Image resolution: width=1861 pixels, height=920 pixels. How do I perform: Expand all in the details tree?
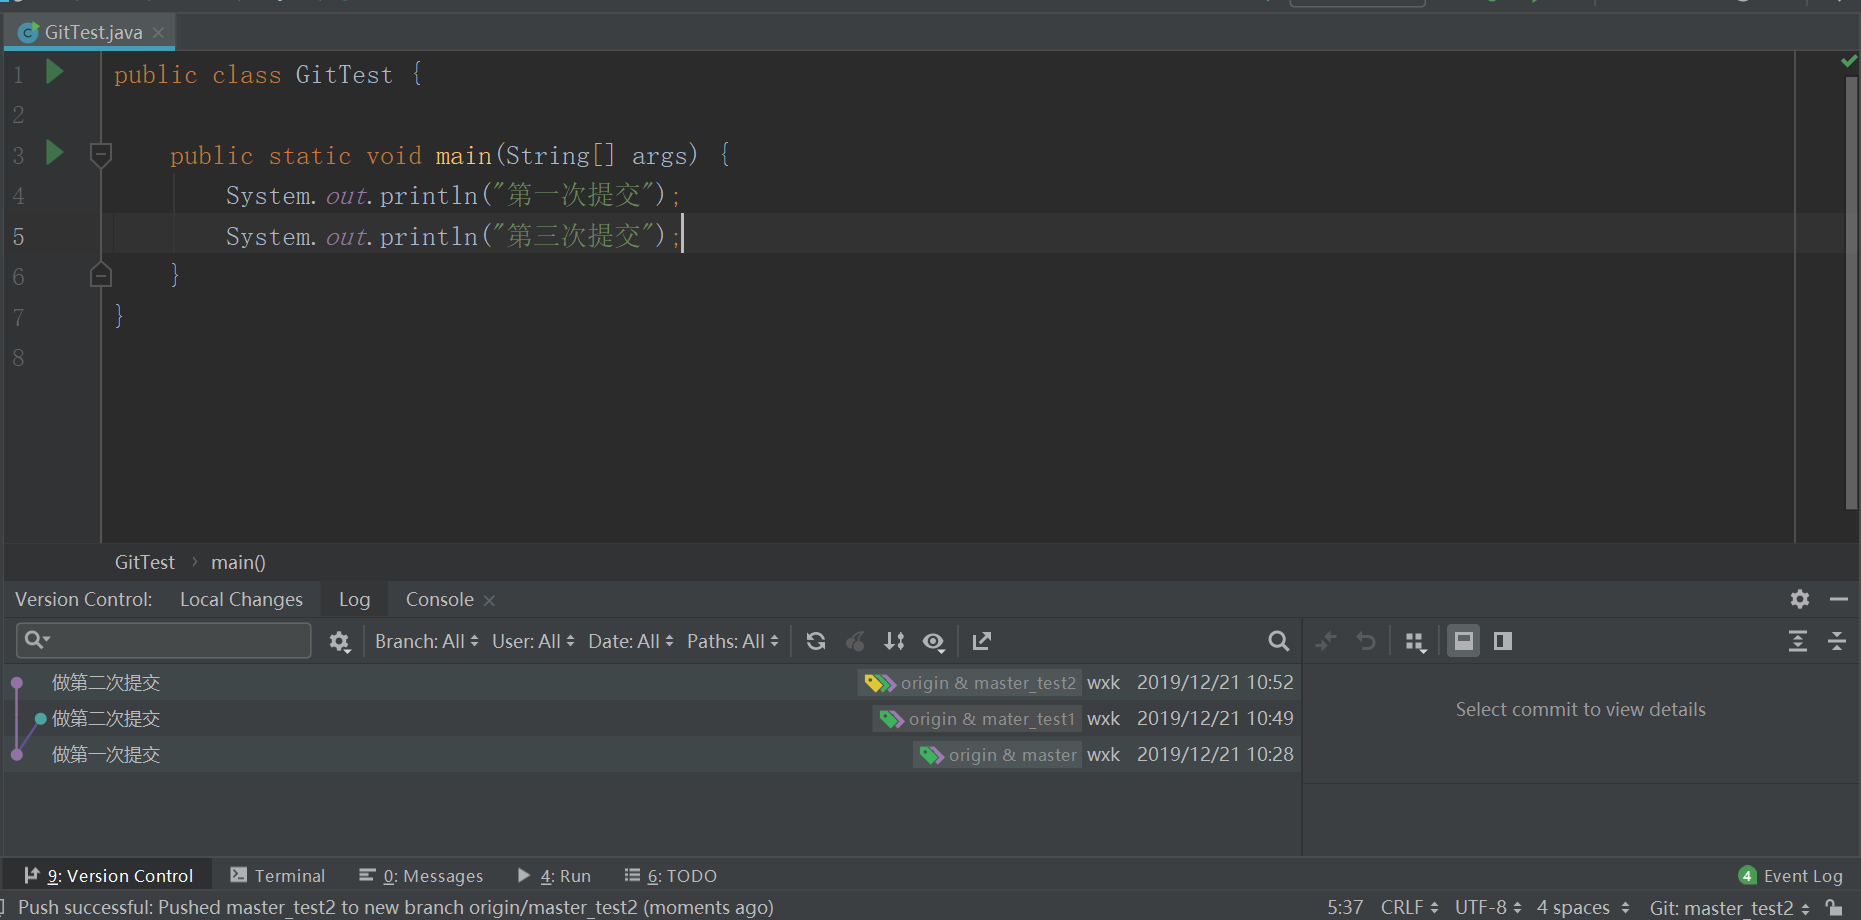1798,641
